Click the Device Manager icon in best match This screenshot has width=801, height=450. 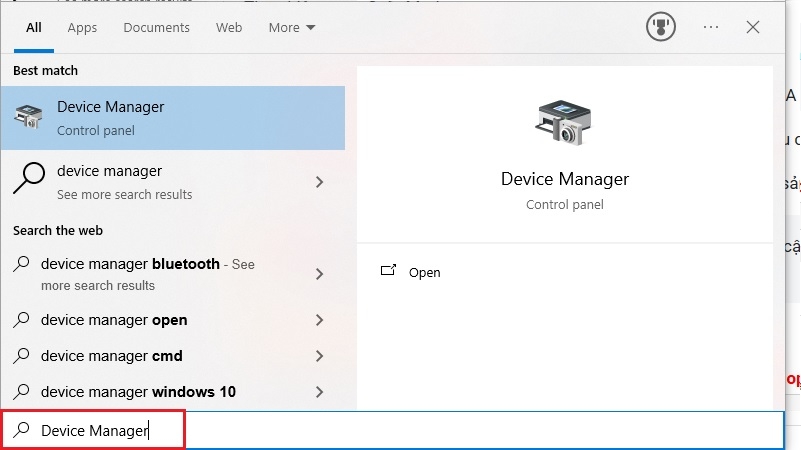click(x=29, y=116)
